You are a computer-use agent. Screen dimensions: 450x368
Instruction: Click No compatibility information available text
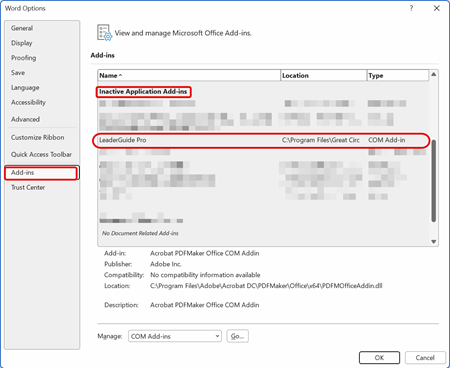(205, 275)
